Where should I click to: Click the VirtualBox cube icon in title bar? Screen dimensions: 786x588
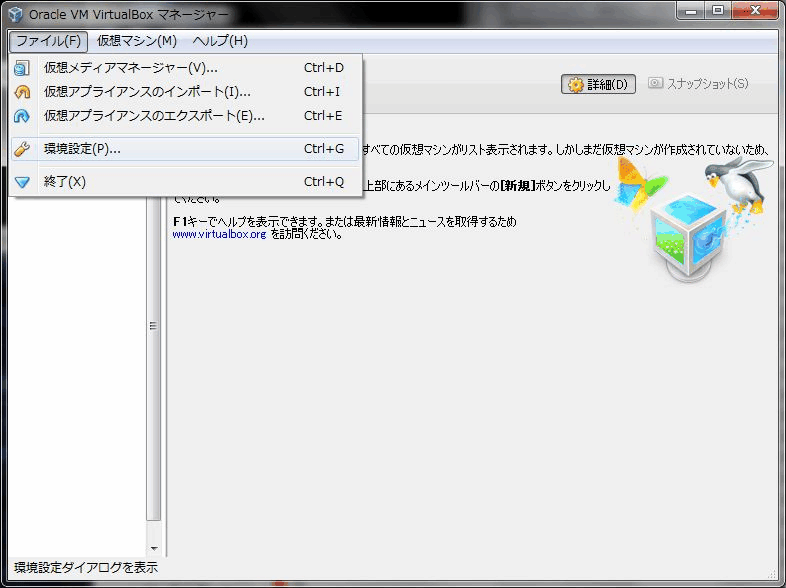16,14
